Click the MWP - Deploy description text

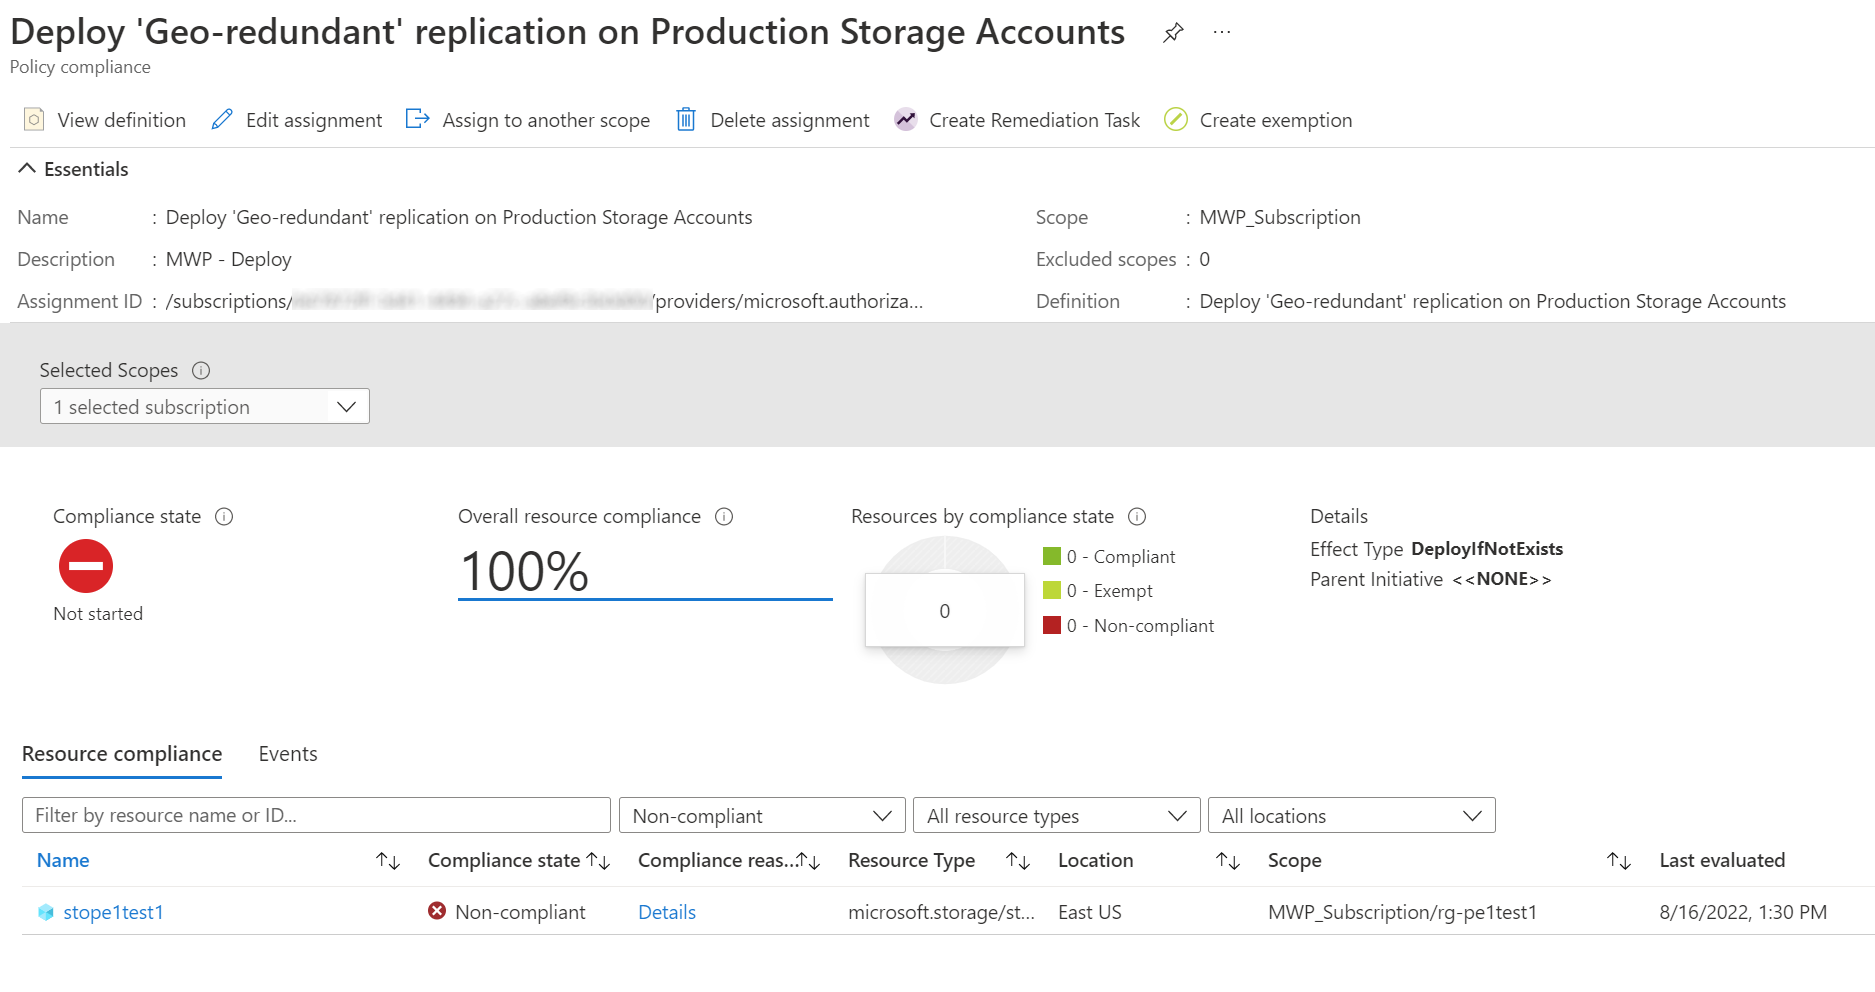[229, 259]
